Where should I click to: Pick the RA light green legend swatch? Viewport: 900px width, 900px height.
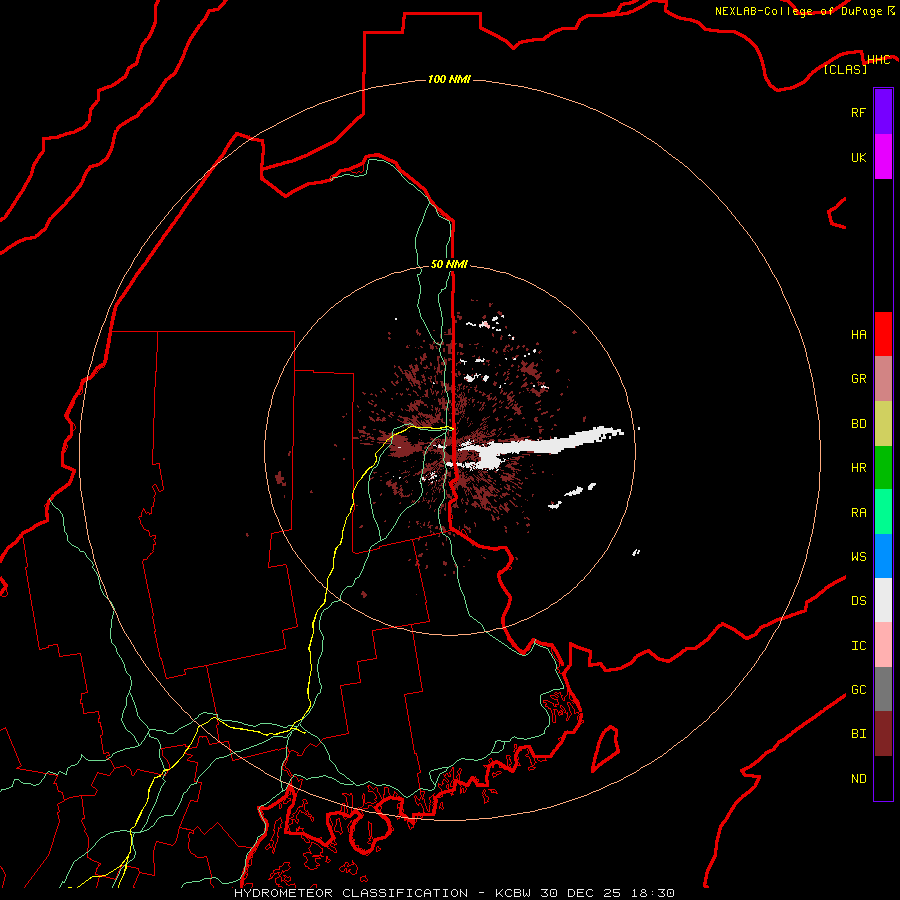[x=883, y=512]
